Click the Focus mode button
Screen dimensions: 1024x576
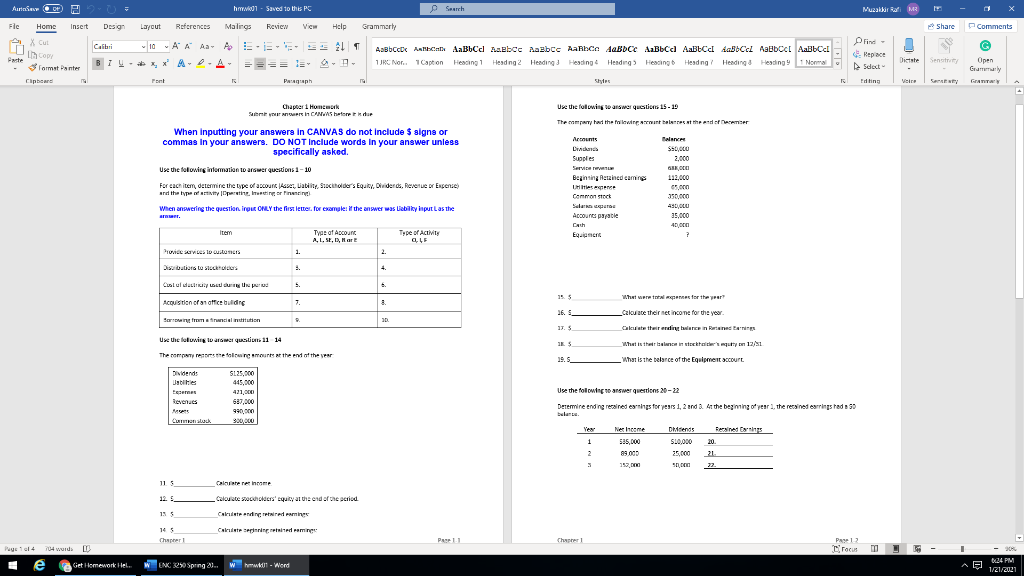(845, 549)
